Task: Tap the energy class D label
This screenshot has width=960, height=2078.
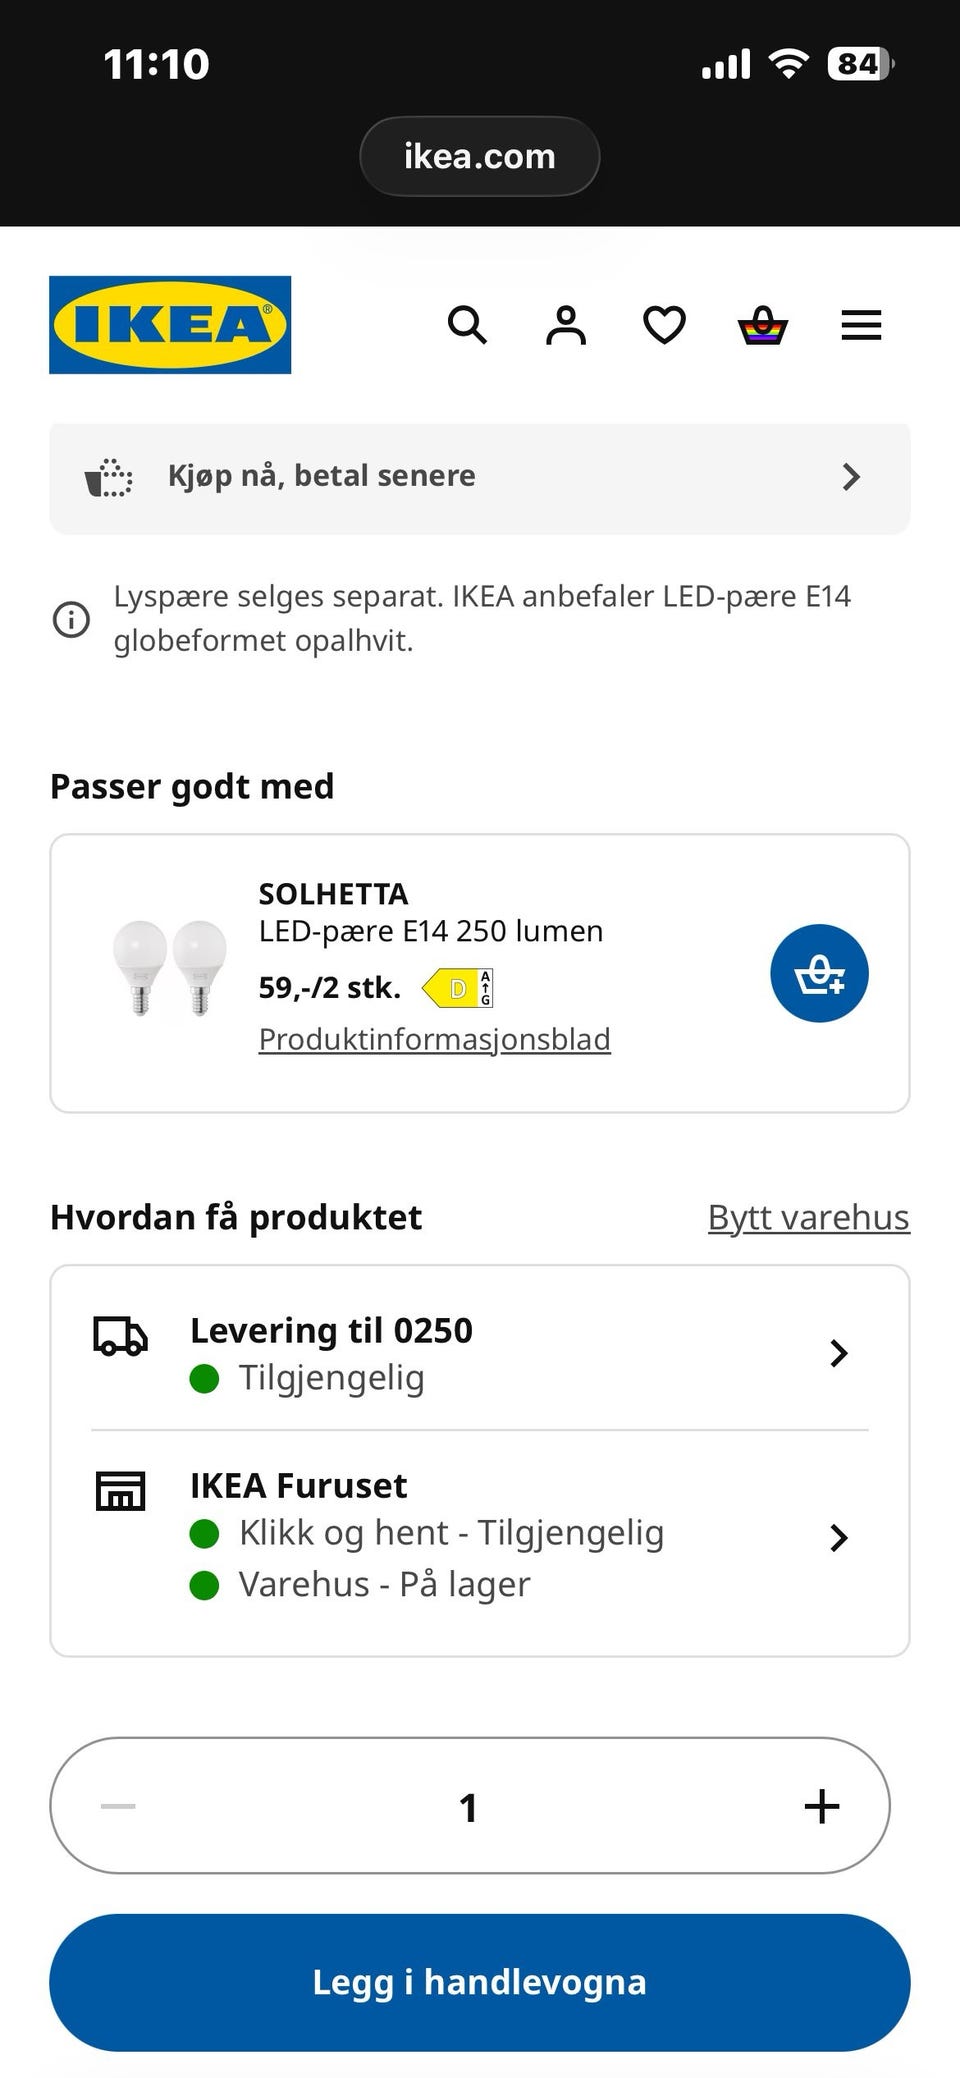Action: (x=458, y=988)
